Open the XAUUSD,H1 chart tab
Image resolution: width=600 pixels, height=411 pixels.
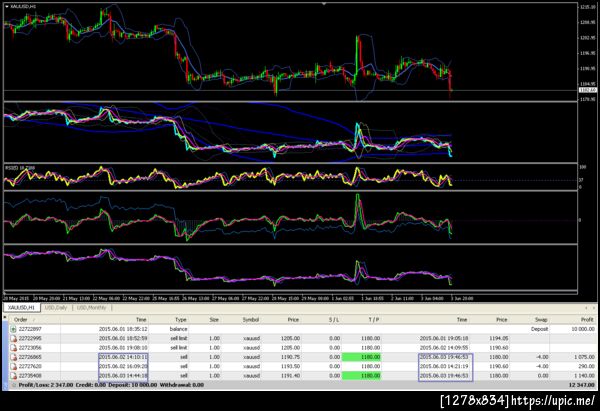[21, 308]
